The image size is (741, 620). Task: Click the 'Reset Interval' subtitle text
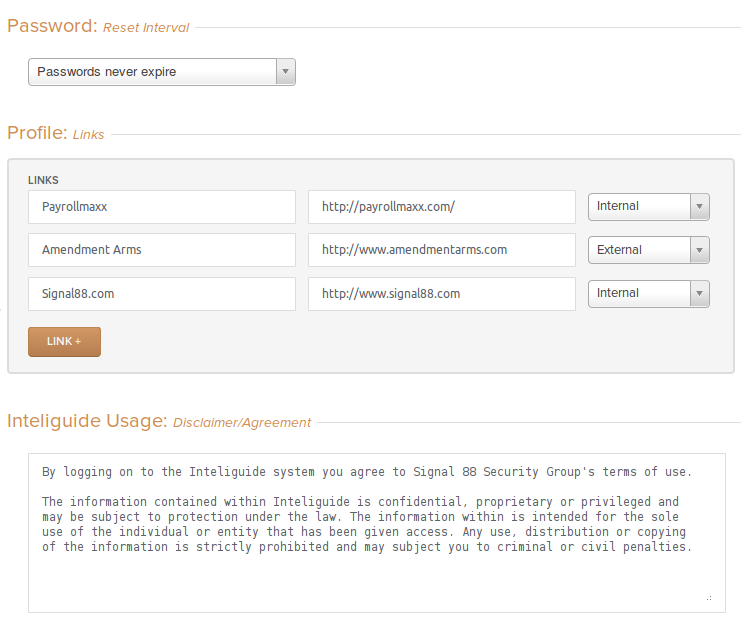(146, 28)
